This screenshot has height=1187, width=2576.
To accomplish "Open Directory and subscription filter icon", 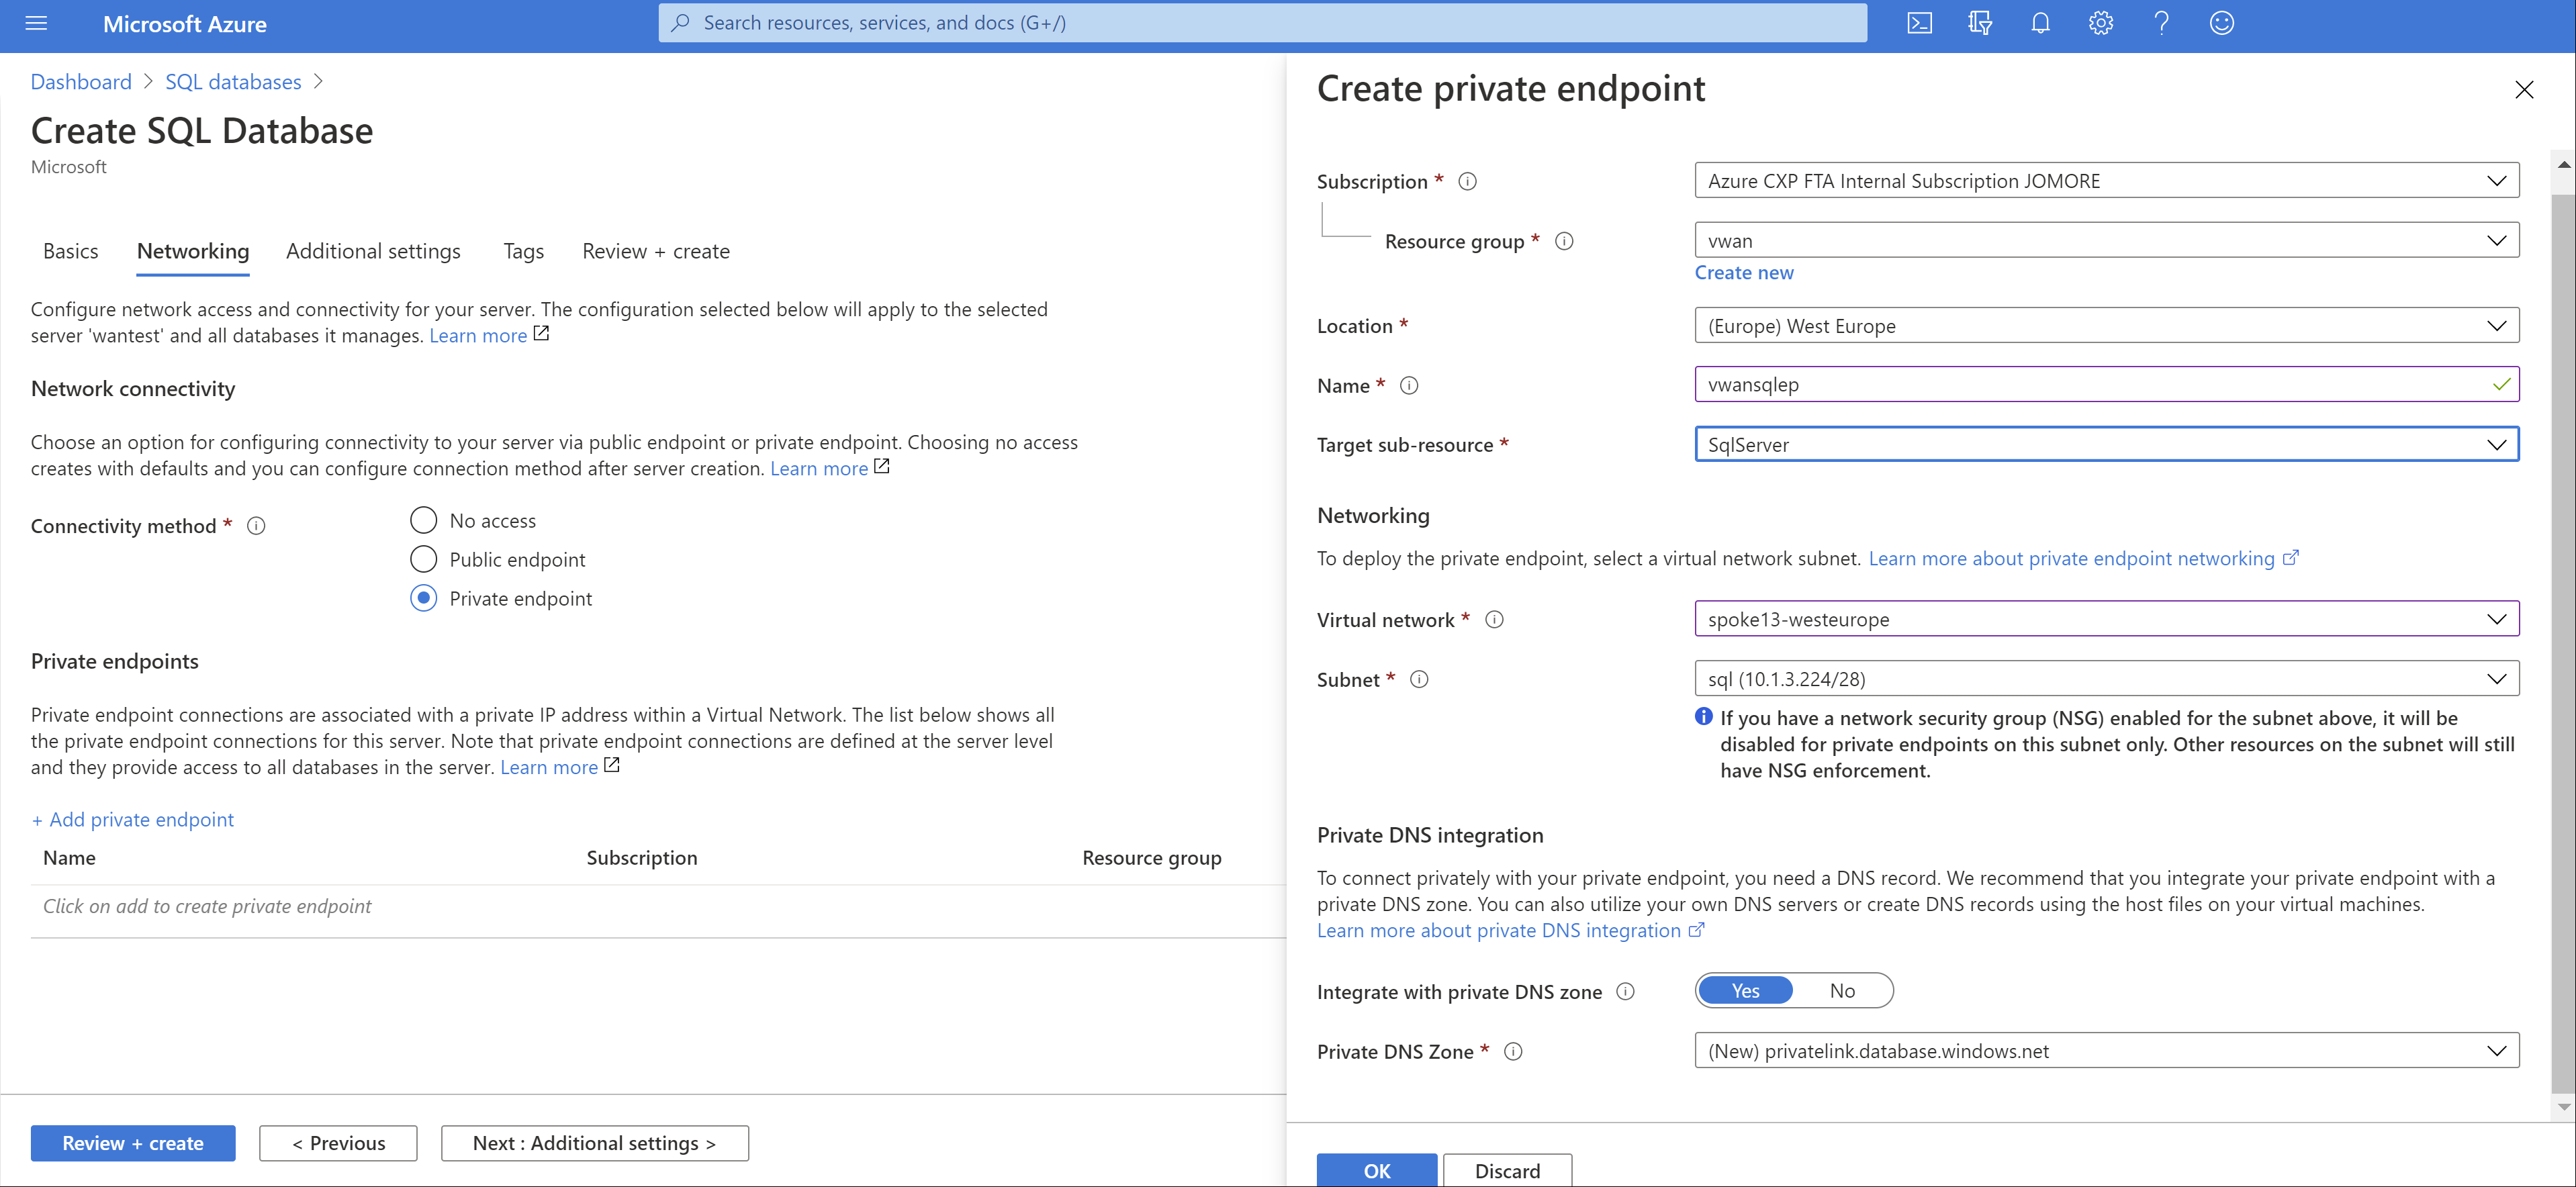I will tap(1979, 23).
